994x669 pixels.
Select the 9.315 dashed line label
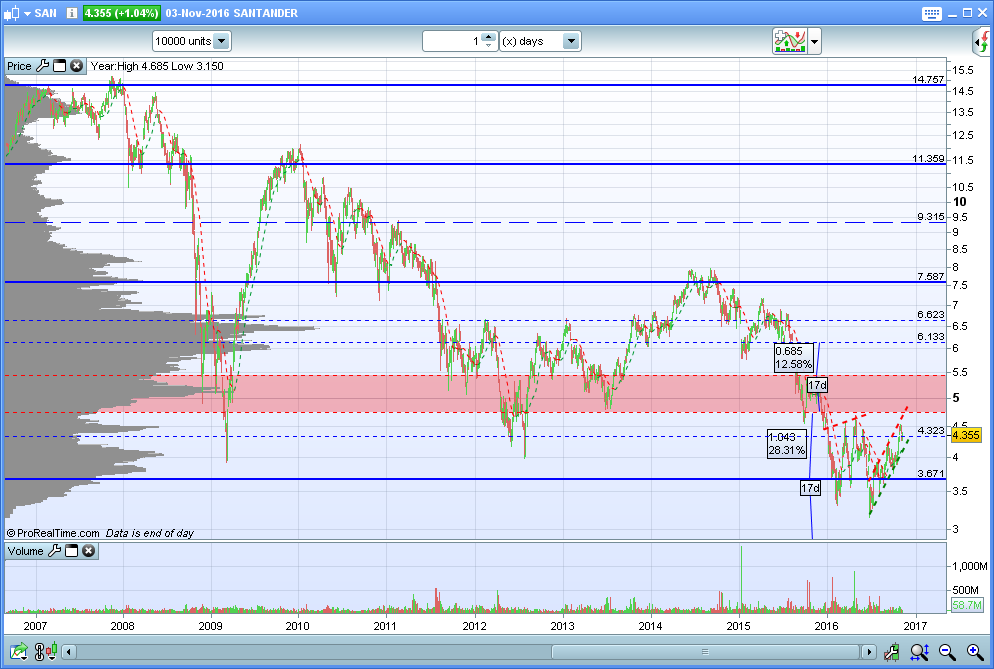pyautogui.click(x=931, y=217)
